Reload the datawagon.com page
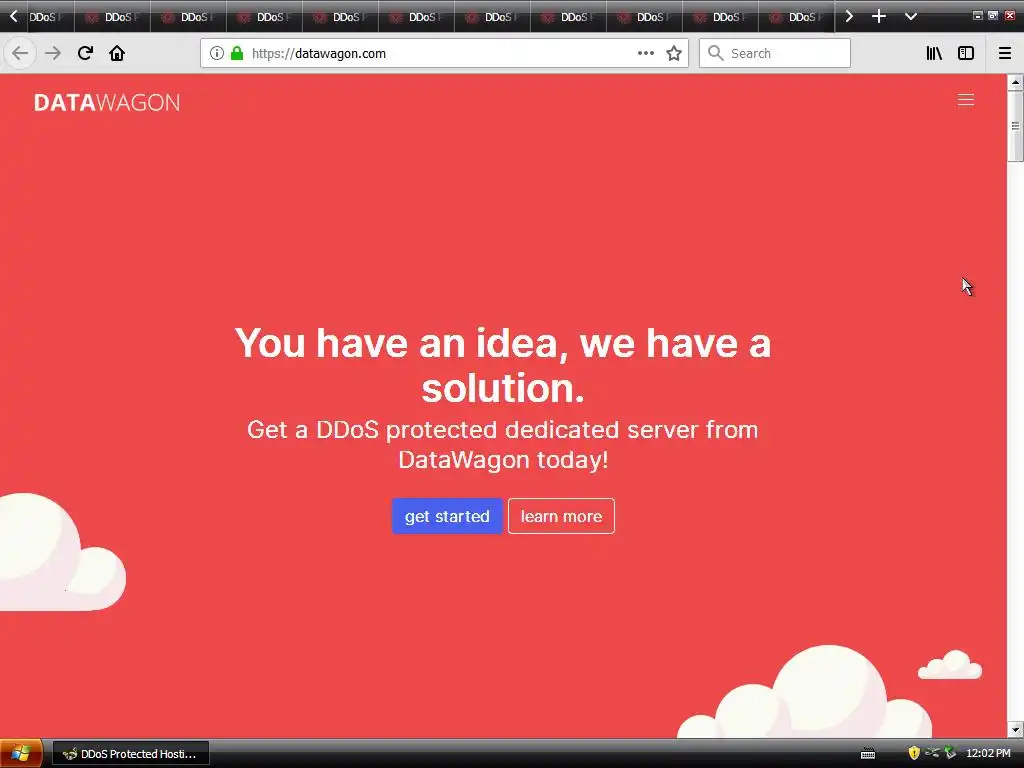 click(85, 54)
